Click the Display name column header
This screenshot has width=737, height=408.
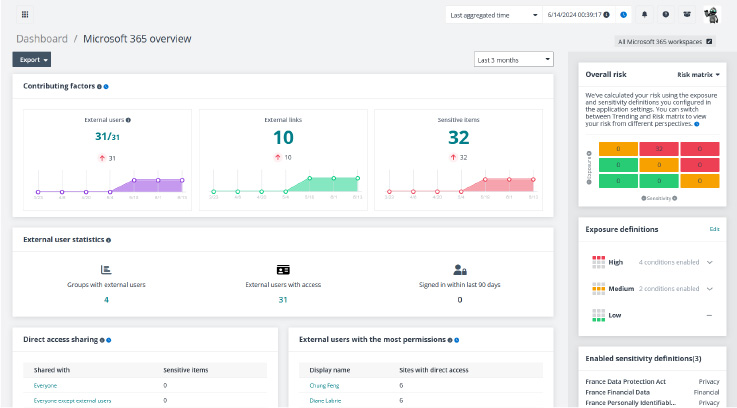pos(329,370)
